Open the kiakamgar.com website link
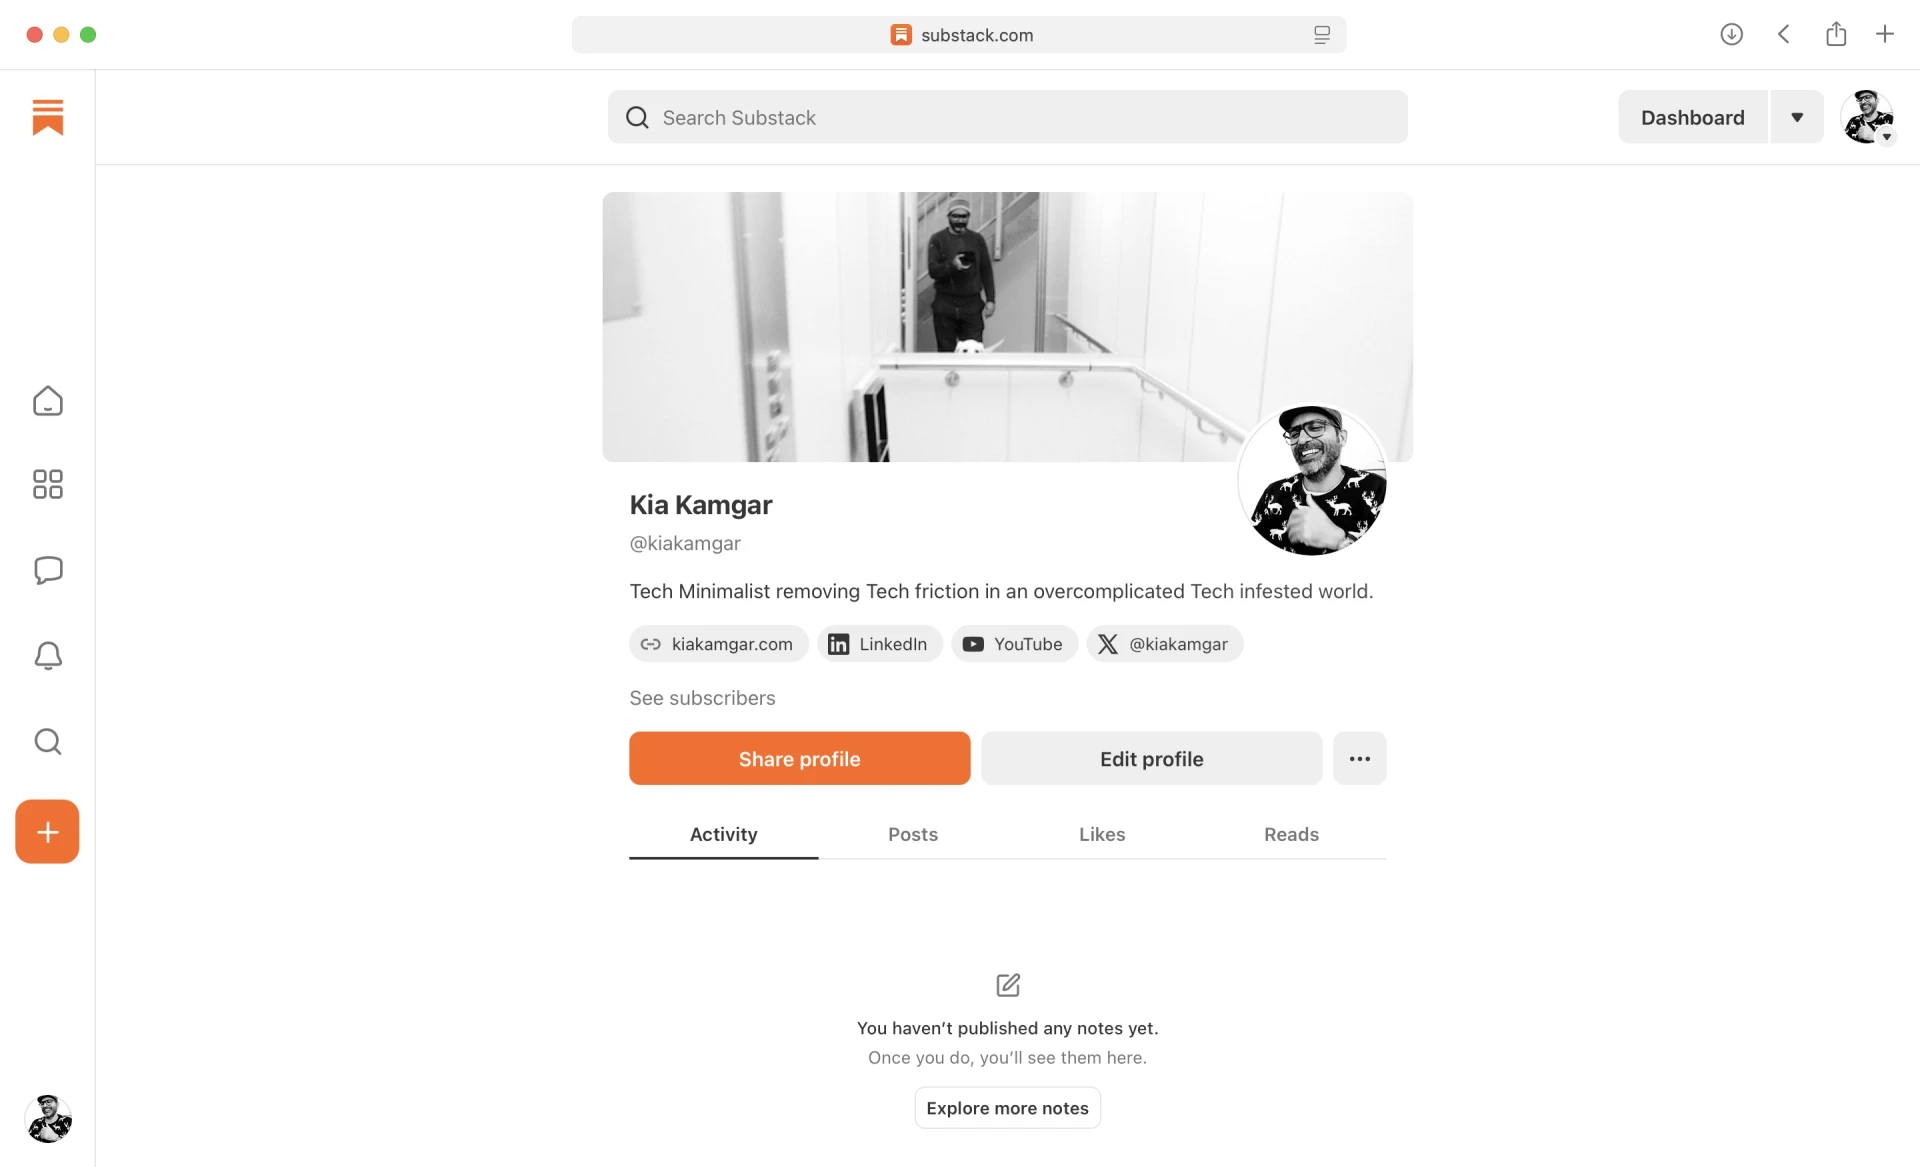Image resolution: width=1920 pixels, height=1167 pixels. (718, 644)
